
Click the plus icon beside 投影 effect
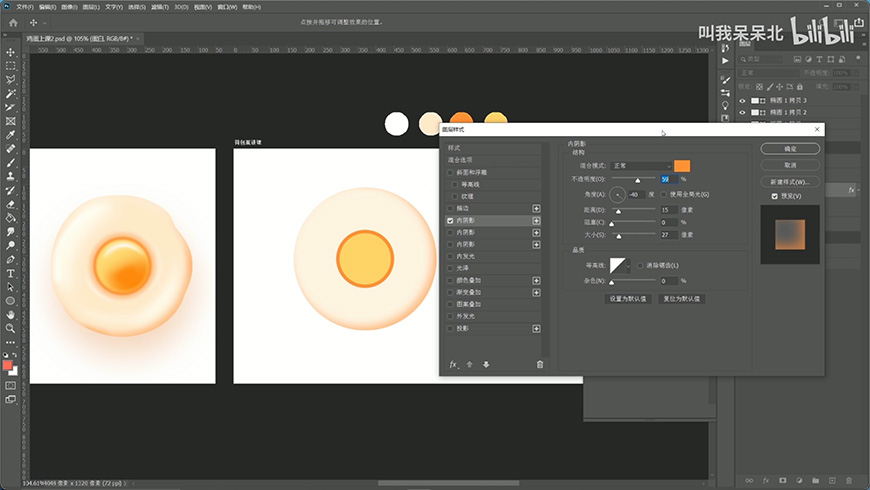click(536, 328)
